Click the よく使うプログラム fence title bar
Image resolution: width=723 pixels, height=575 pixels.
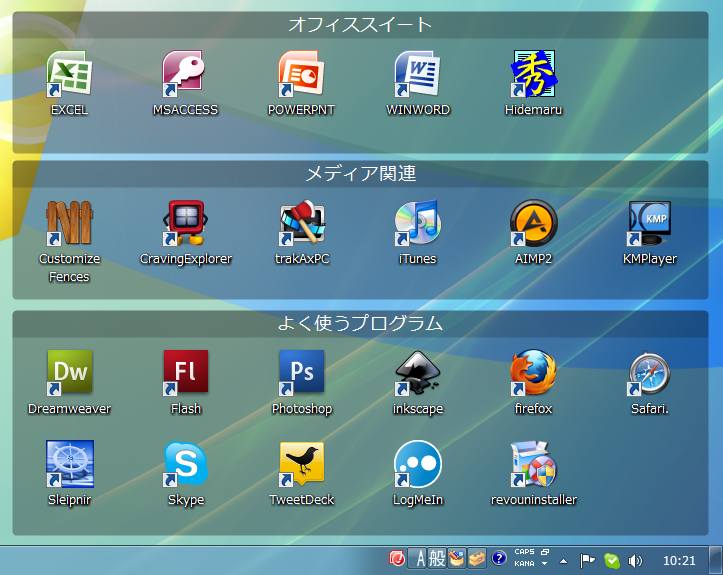[x=360, y=323]
